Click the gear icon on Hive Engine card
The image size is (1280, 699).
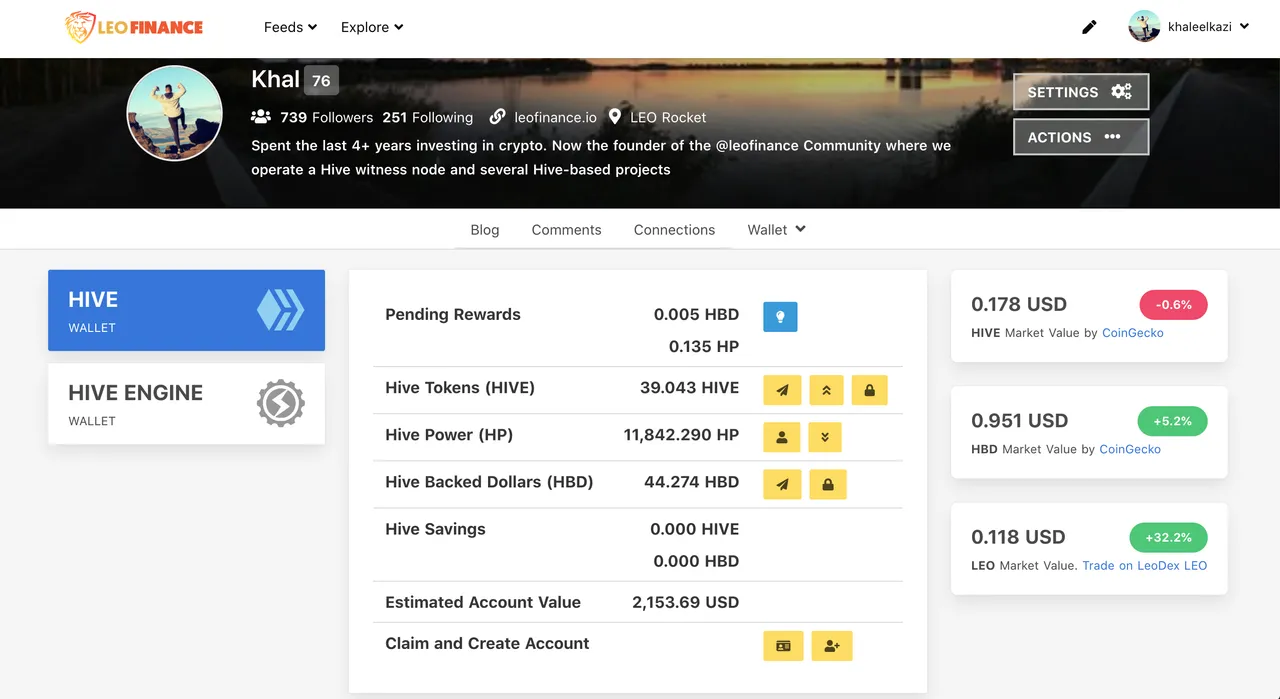(x=280, y=404)
